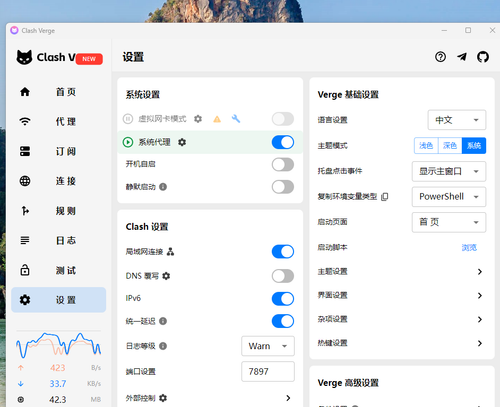This screenshot has height=407, width=500.
Task: Select 深色 dark theme mode
Action: click(450, 146)
